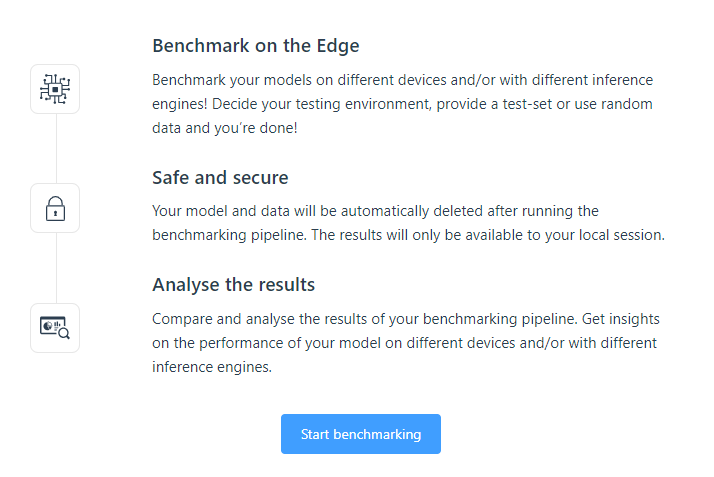Select the 'Benchmark on the Edge' heading
This screenshot has width=714, height=477.
[255, 45]
